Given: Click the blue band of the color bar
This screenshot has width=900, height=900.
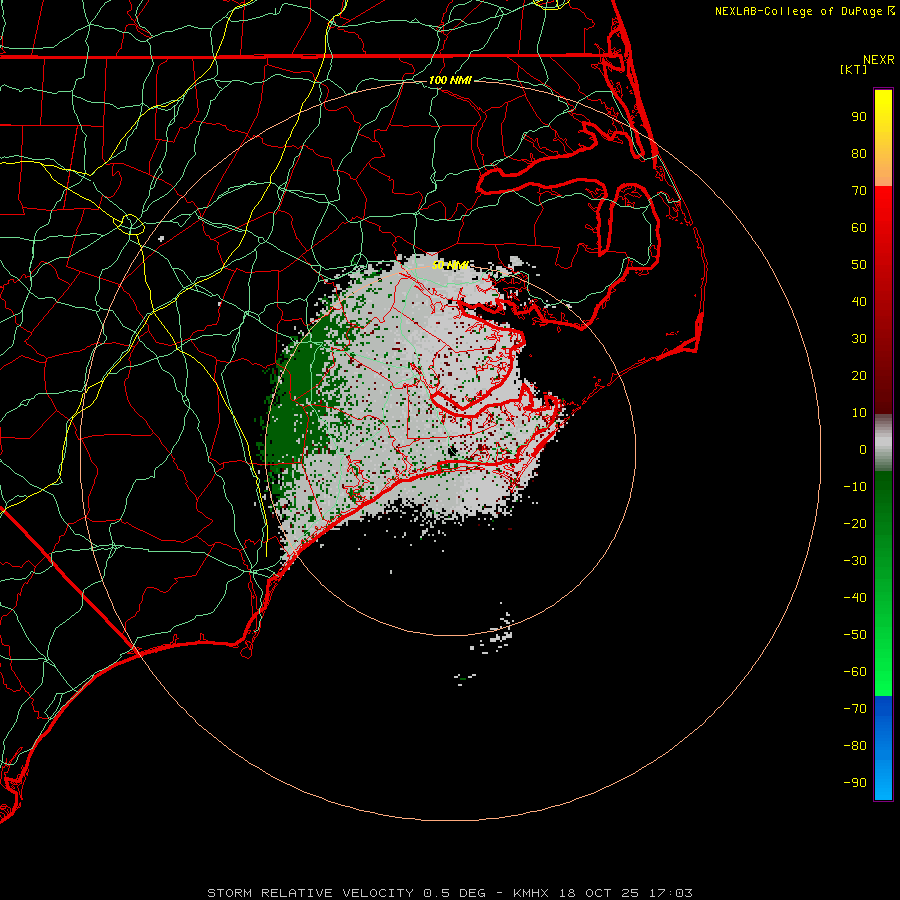Looking at the screenshot, I should (x=883, y=747).
